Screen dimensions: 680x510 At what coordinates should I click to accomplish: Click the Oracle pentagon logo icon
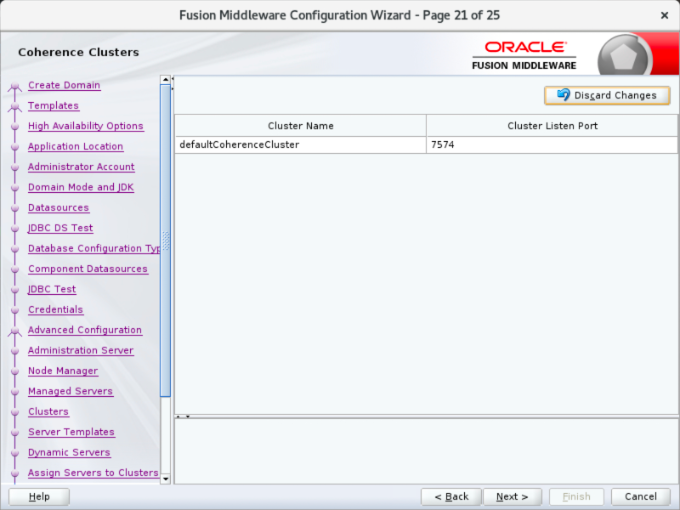[624, 56]
